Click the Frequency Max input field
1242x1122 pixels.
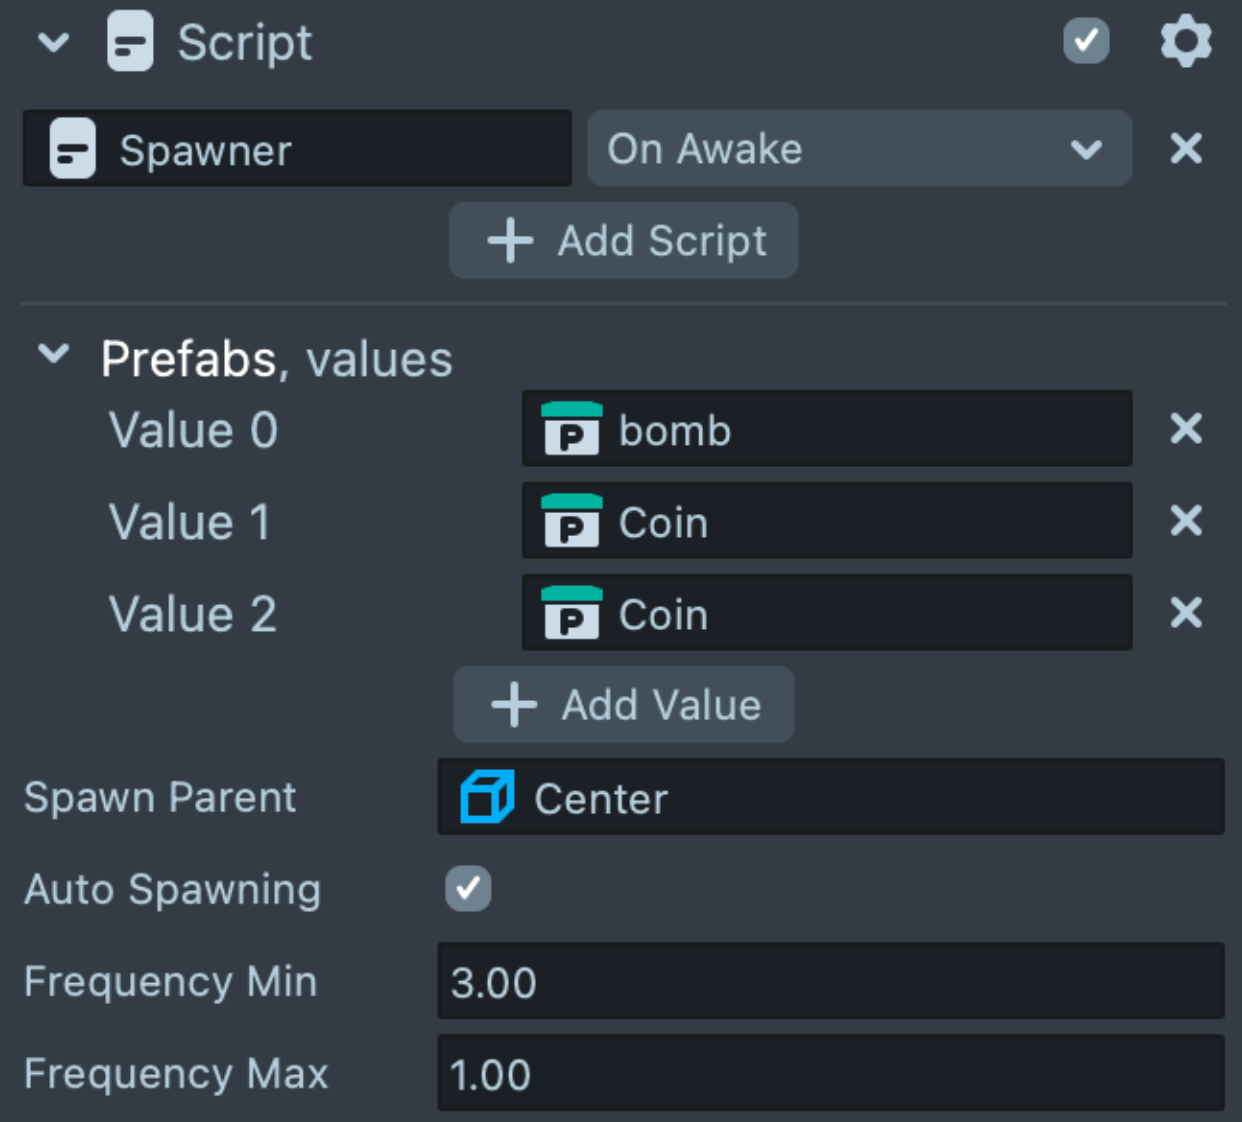pos(830,1074)
